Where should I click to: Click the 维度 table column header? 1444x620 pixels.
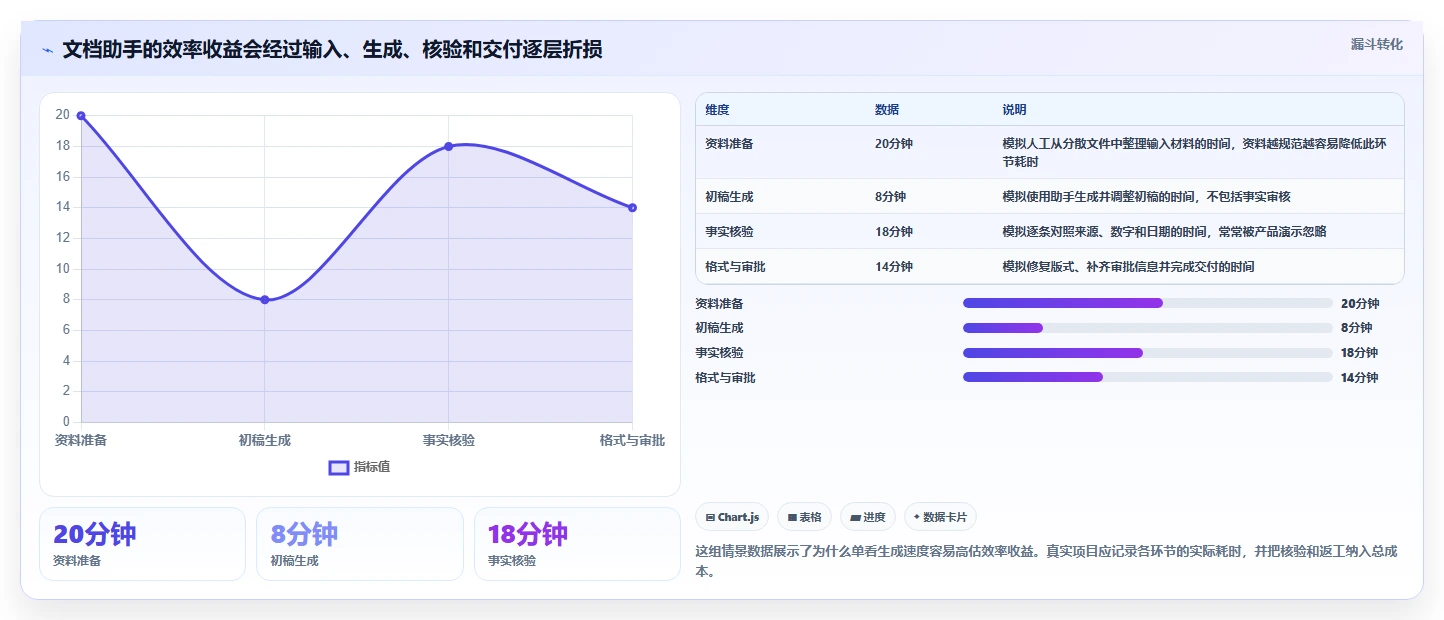tap(717, 110)
